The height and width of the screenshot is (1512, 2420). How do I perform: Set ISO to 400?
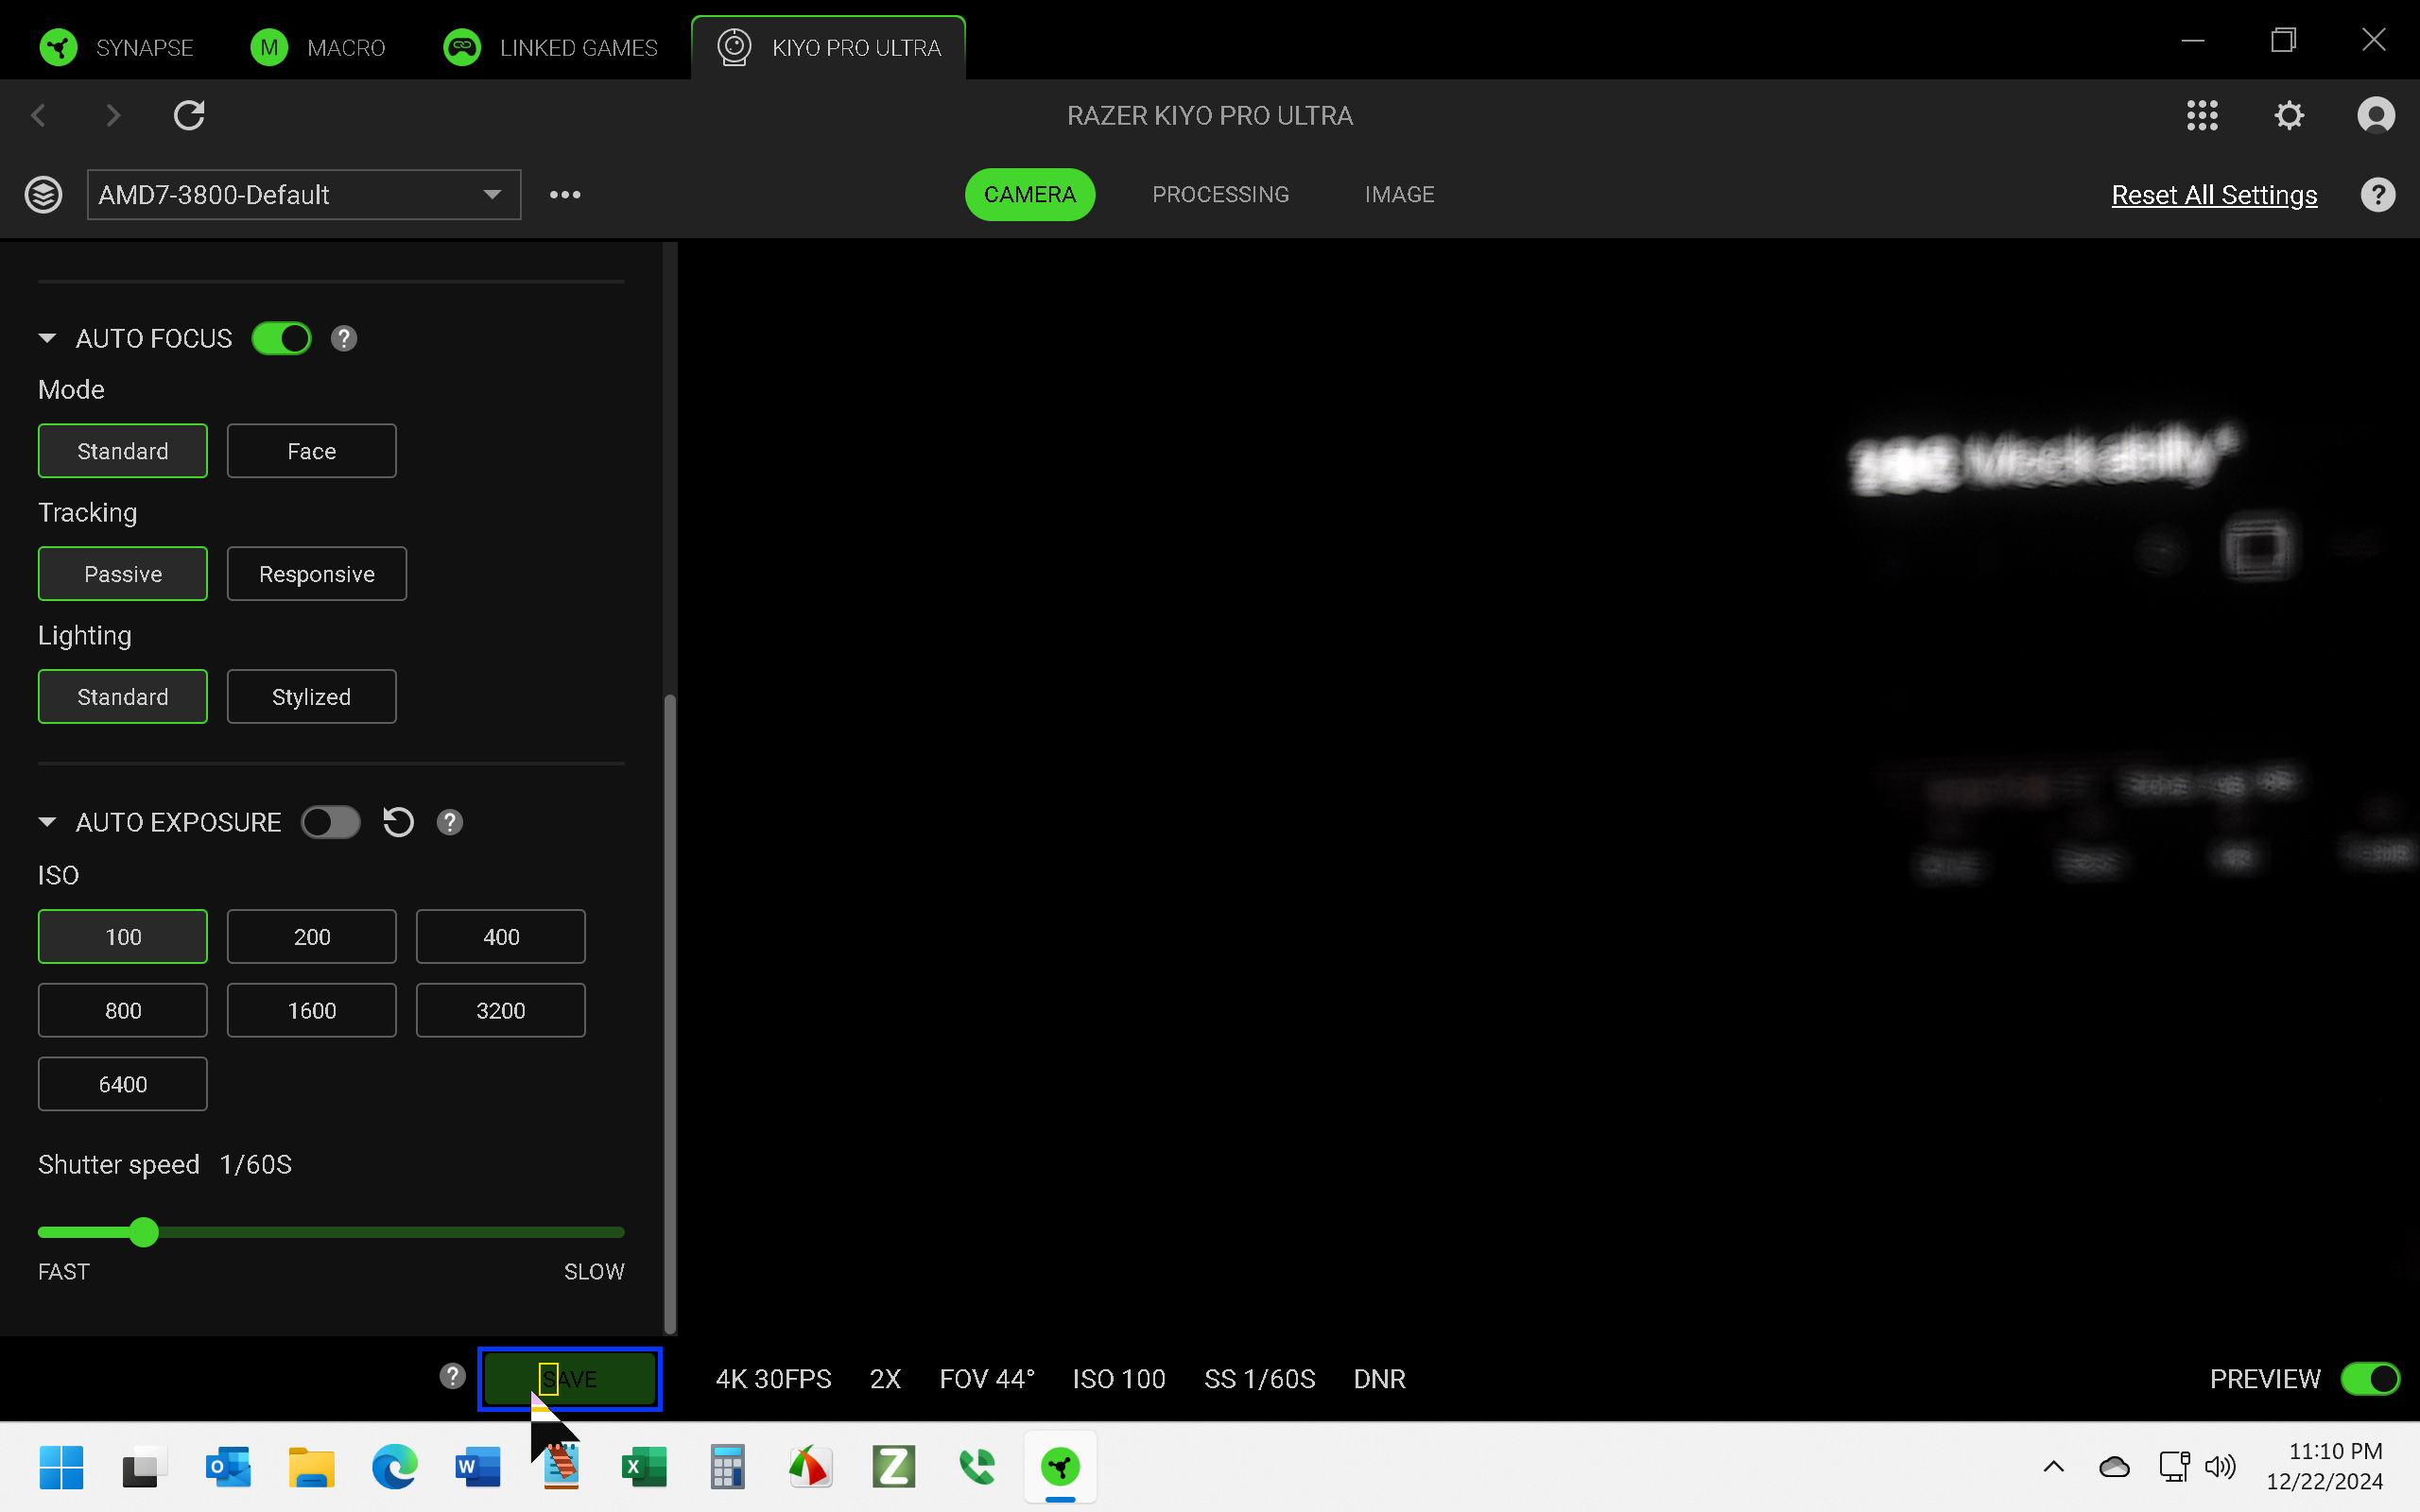pos(501,937)
